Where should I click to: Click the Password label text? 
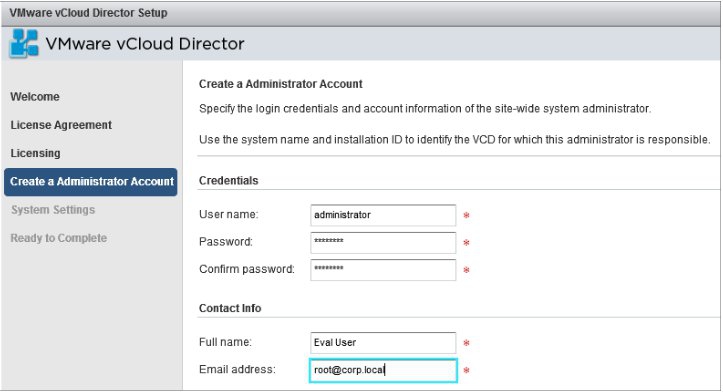click(226, 242)
